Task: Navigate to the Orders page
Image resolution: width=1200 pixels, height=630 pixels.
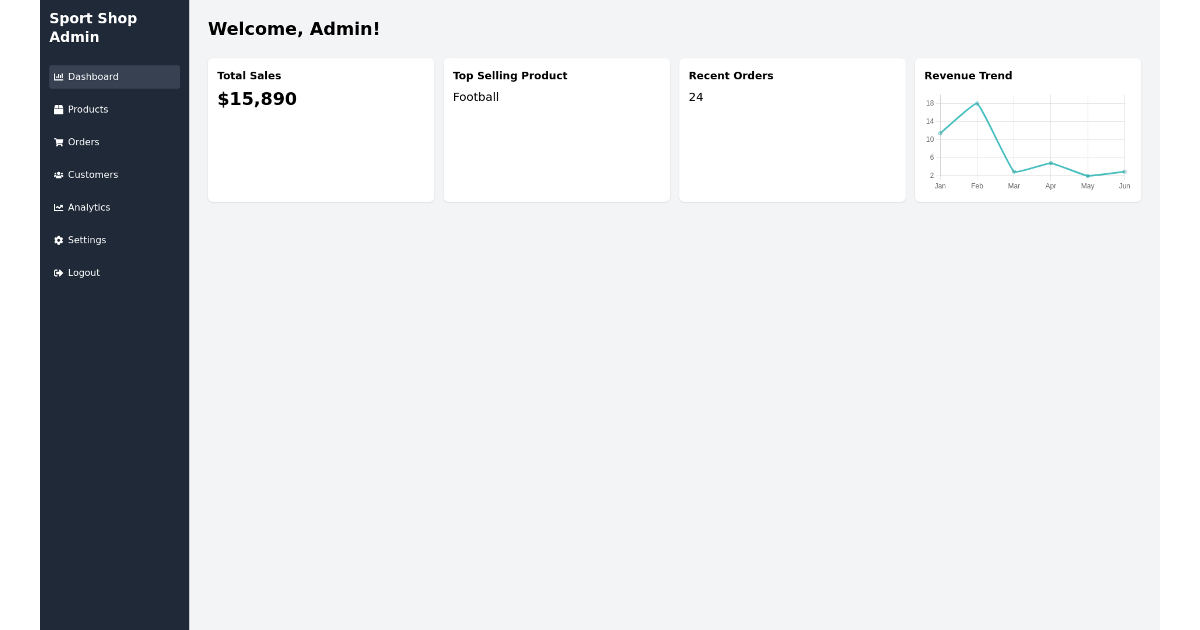Action: 83,142
